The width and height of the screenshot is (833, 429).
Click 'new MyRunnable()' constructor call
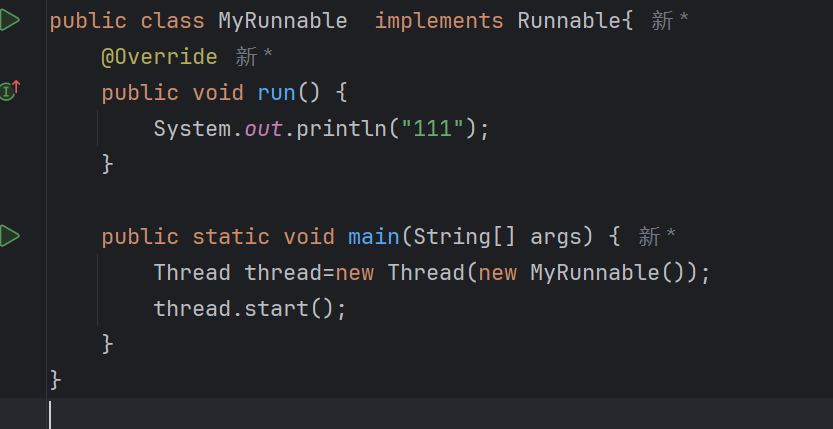pyautogui.click(x=587, y=273)
